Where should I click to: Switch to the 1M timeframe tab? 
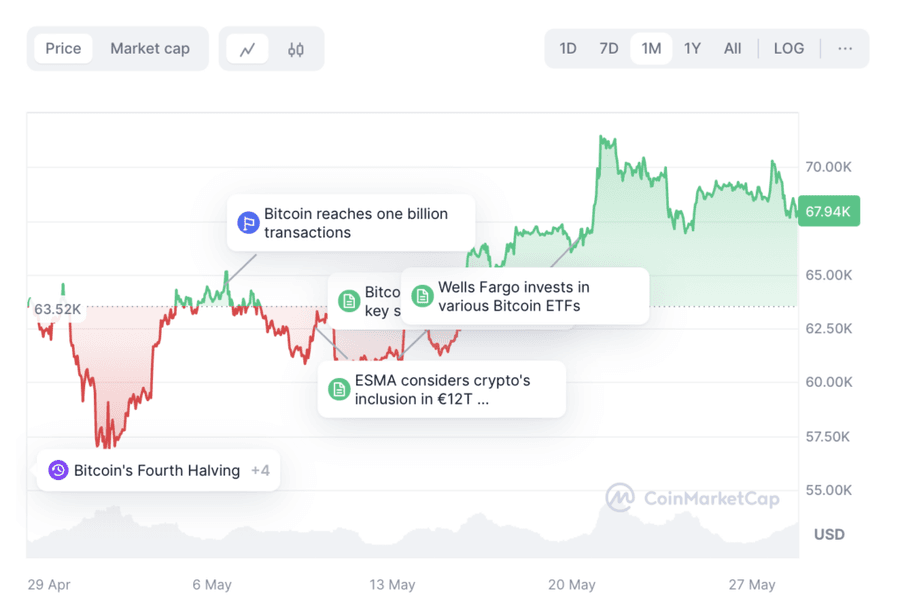pos(650,47)
